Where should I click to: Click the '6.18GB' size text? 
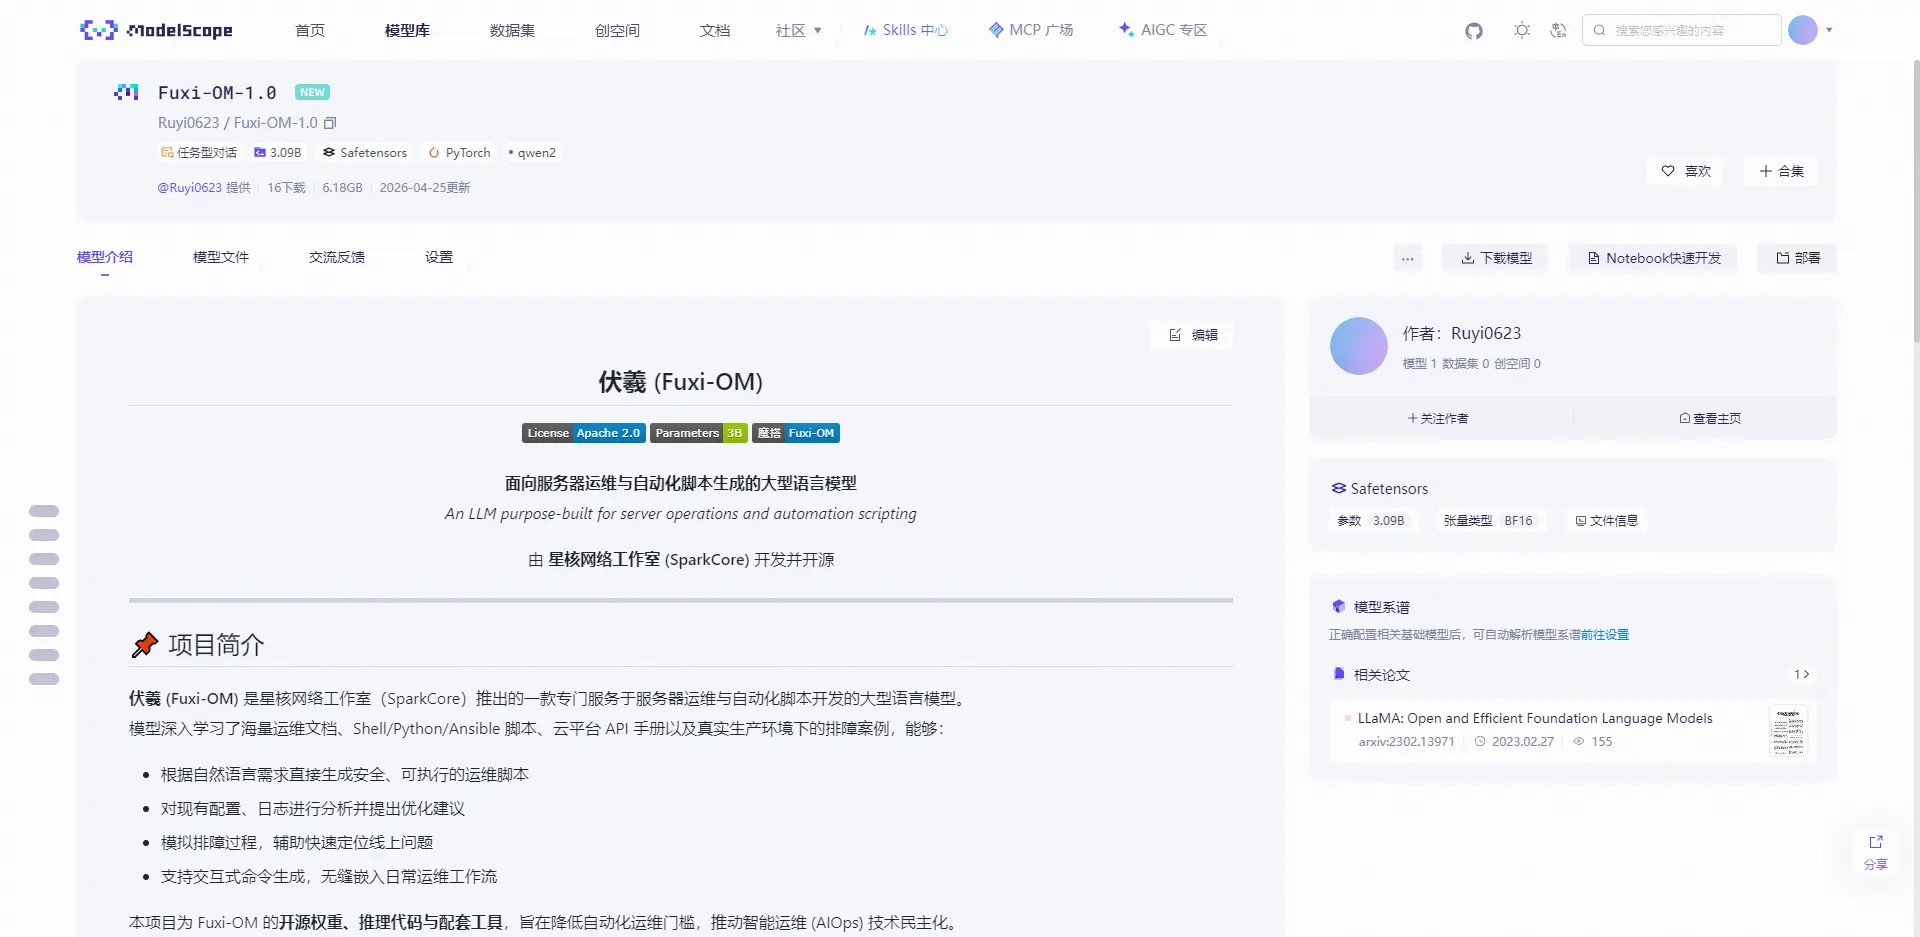(x=342, y=187)
